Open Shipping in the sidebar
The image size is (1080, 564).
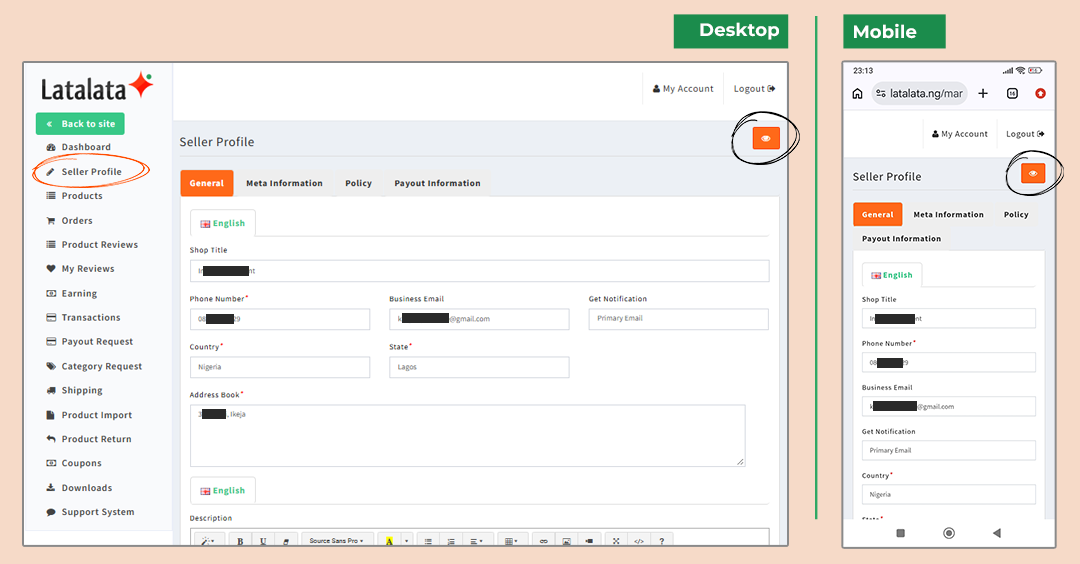pyautogui.click(x=74, y=391)
